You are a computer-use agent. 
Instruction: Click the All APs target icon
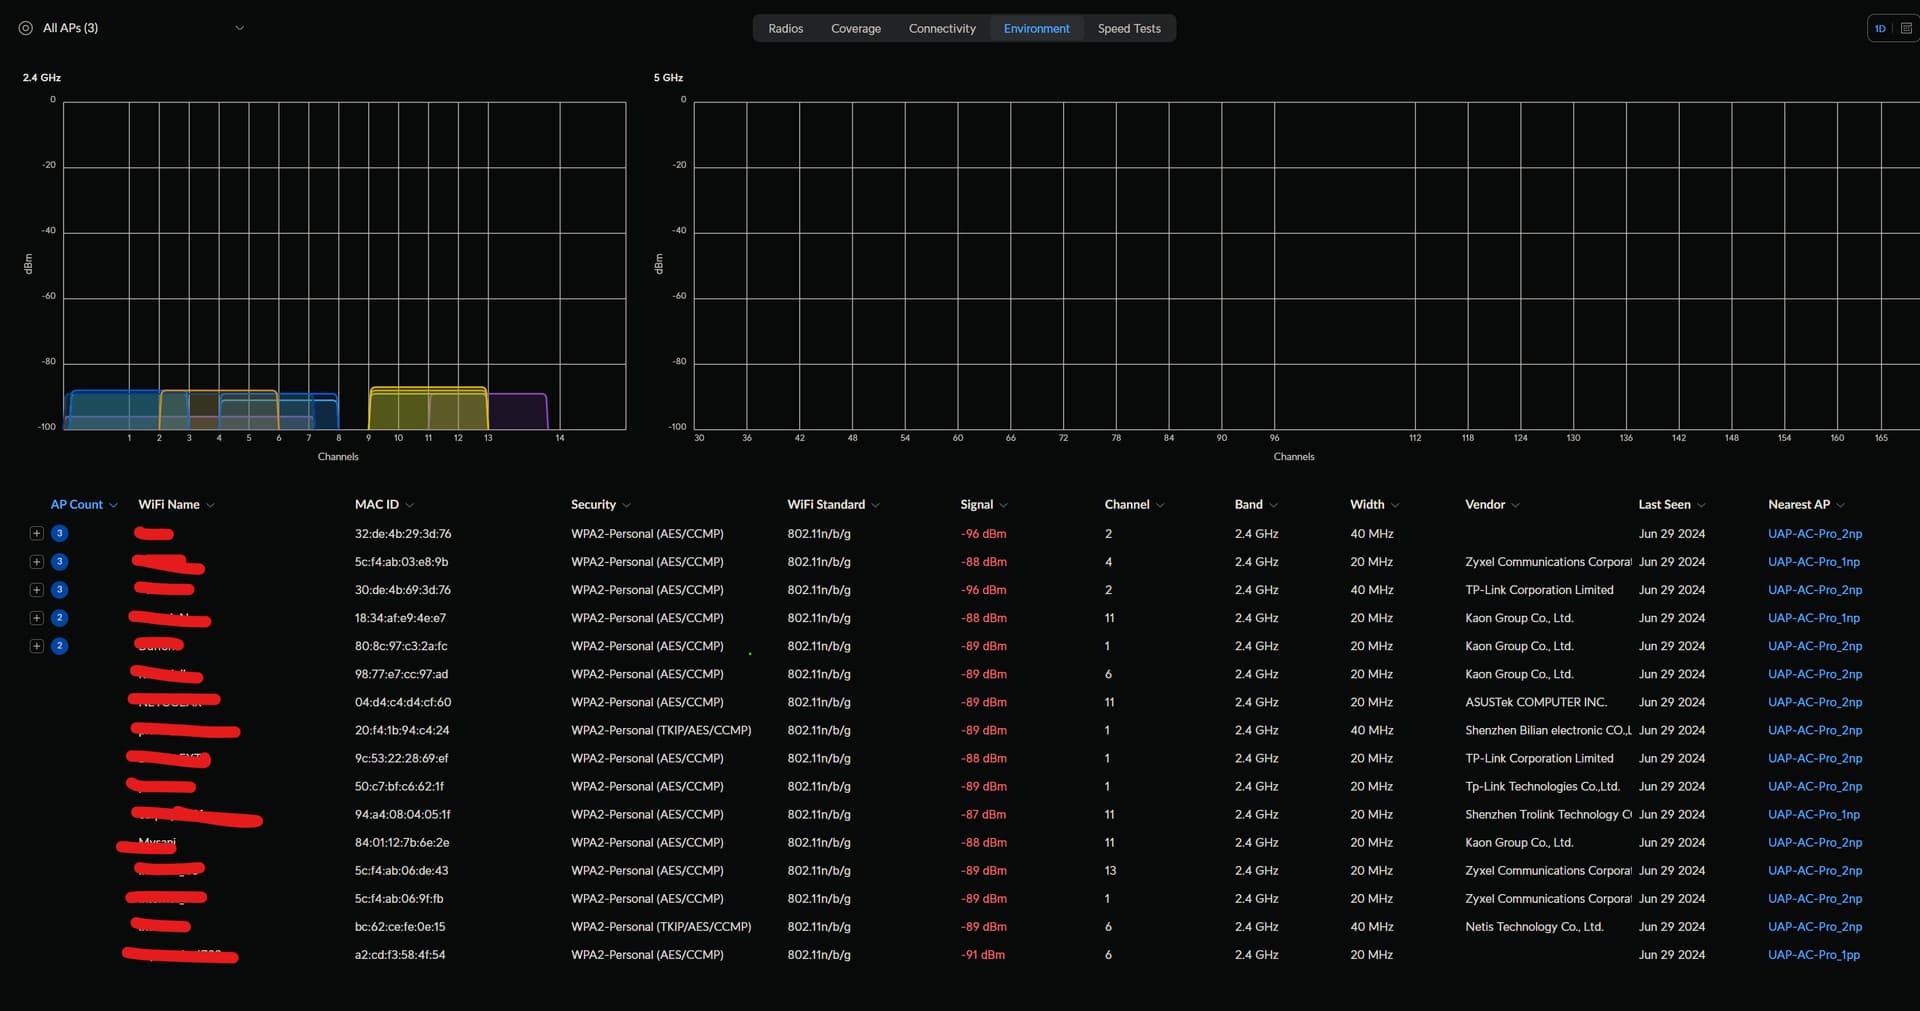26,28
